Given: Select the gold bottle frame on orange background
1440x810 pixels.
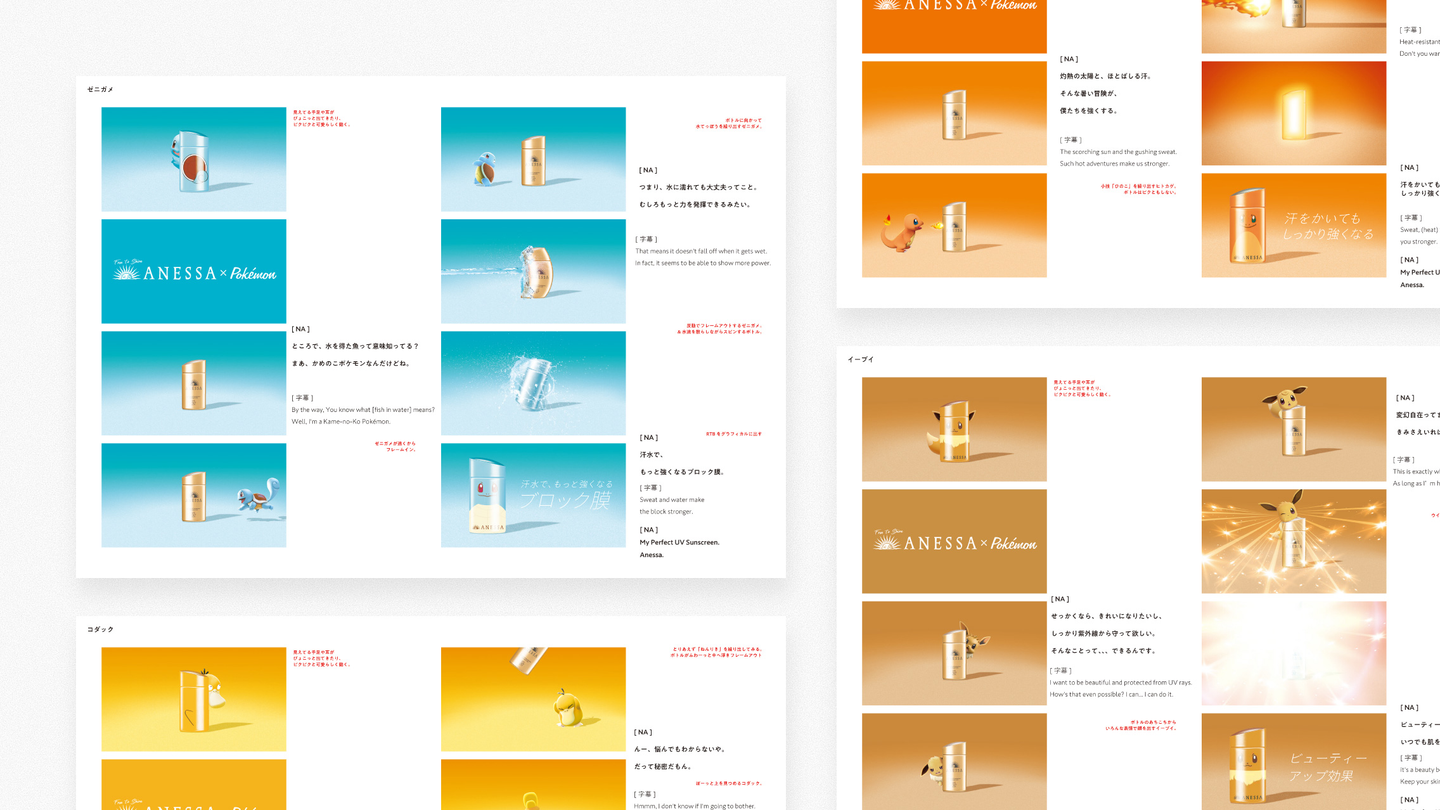Looking at the screenshot, I should [x=954, y=113].
